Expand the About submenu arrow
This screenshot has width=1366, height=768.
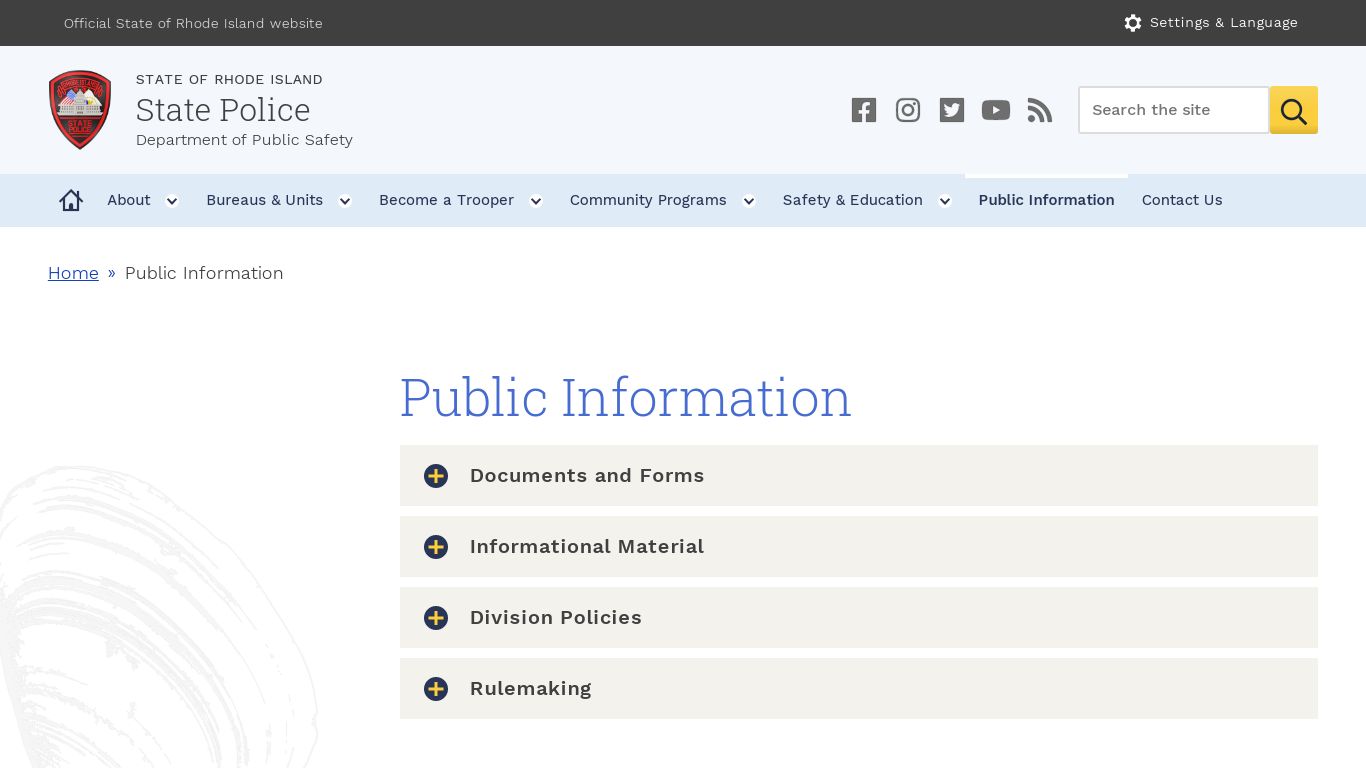[x=172, y=201]
